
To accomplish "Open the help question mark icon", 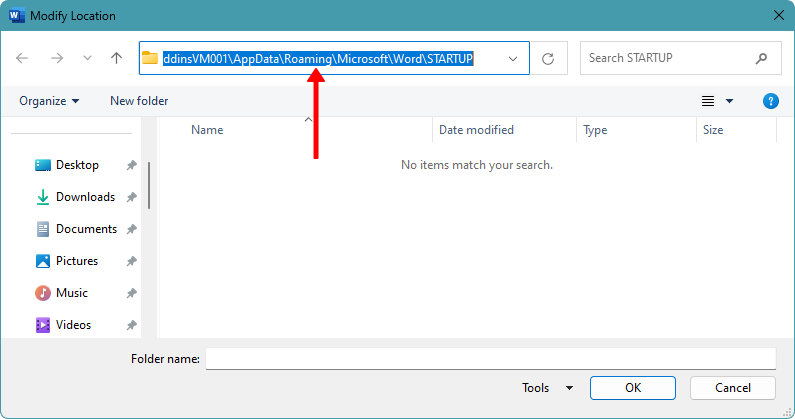I will pos(770,101).
